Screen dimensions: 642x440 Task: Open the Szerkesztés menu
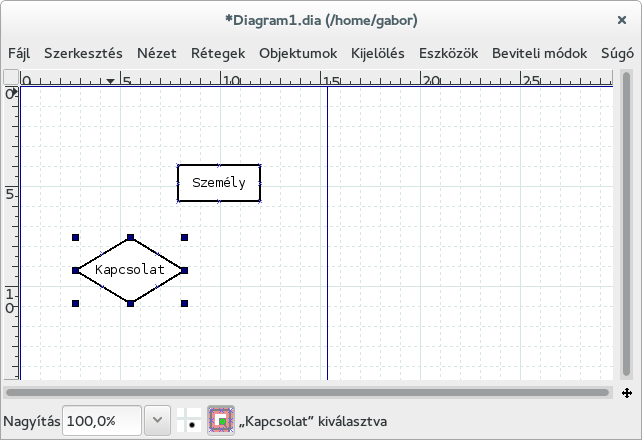tap(83, 53)
